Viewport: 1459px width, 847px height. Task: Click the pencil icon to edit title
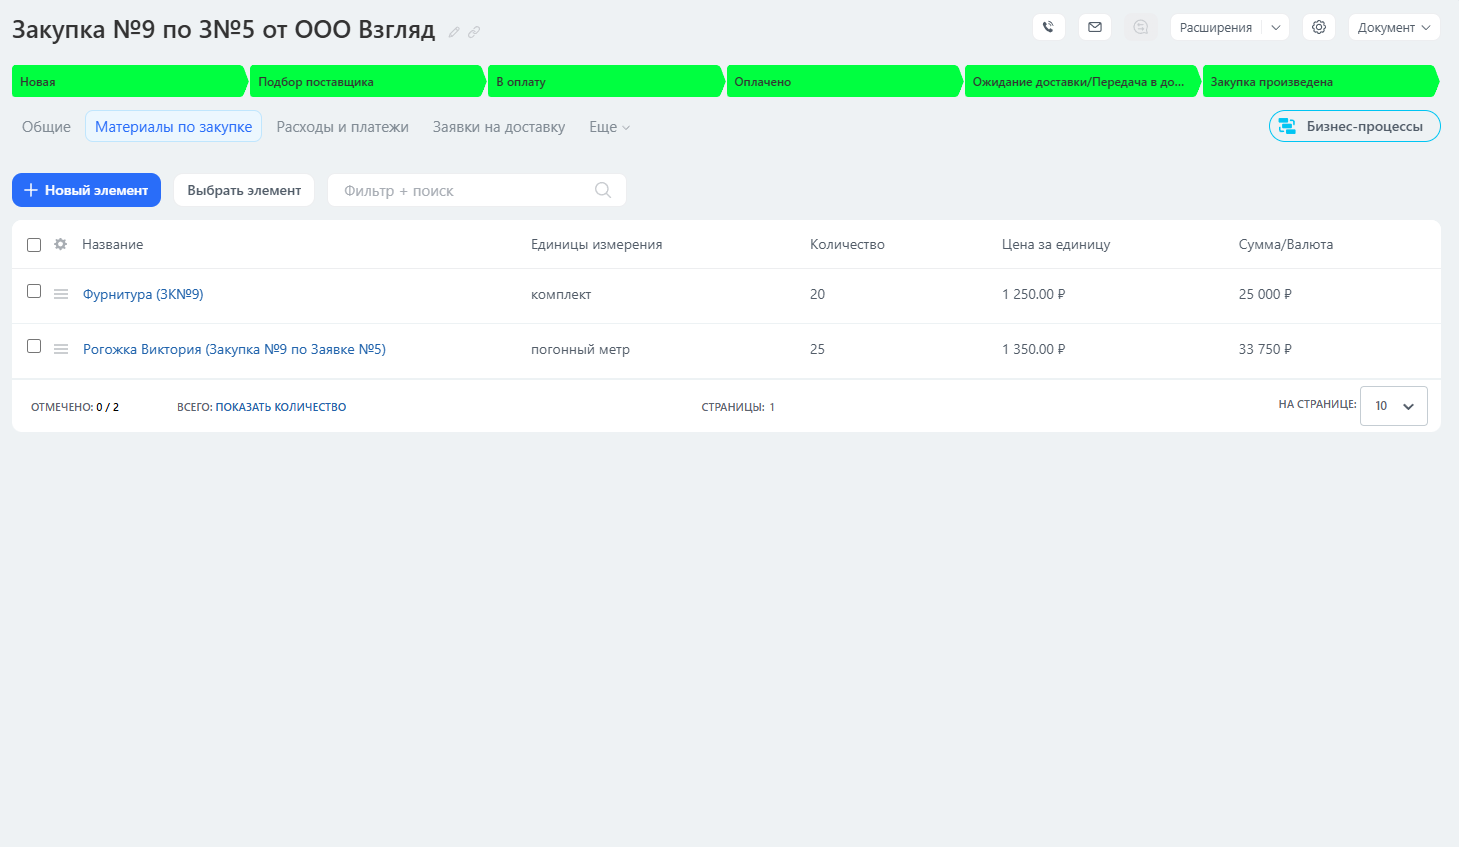coord(454,32)
